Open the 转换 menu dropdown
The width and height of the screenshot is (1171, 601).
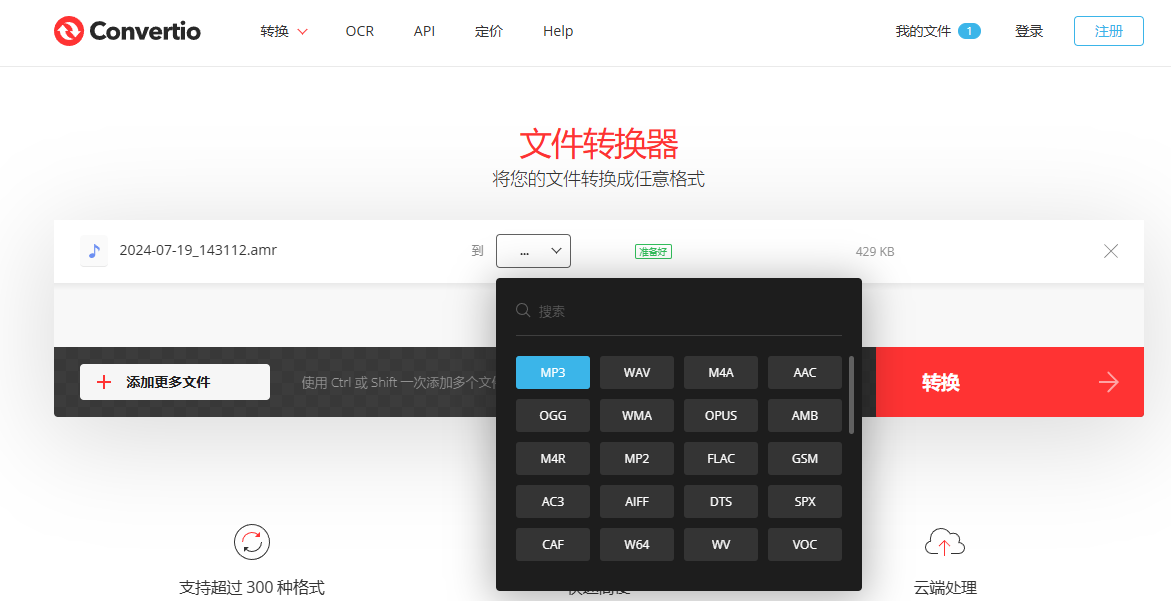click(x=284, y=31)
